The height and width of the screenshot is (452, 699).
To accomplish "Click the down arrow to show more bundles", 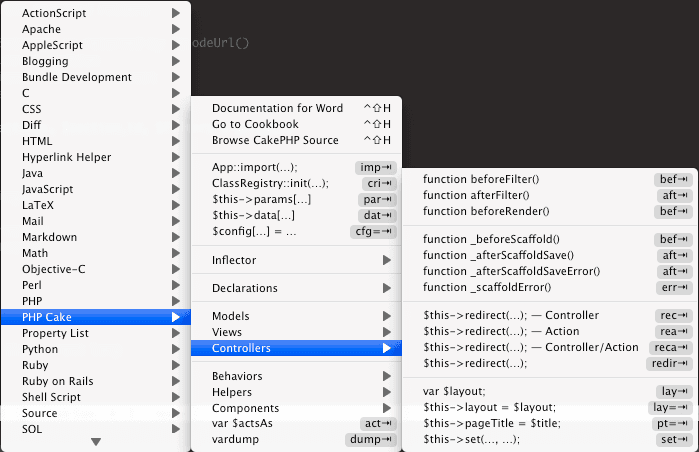I will click(x=96, y=442).
